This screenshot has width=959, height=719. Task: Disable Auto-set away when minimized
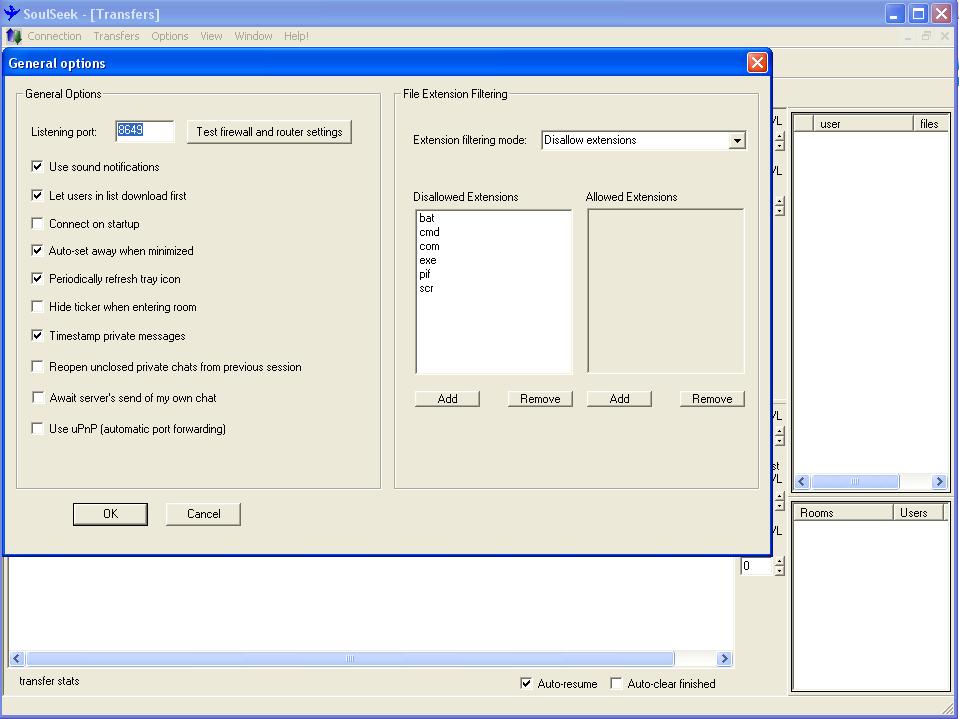(x=37, y=251)
